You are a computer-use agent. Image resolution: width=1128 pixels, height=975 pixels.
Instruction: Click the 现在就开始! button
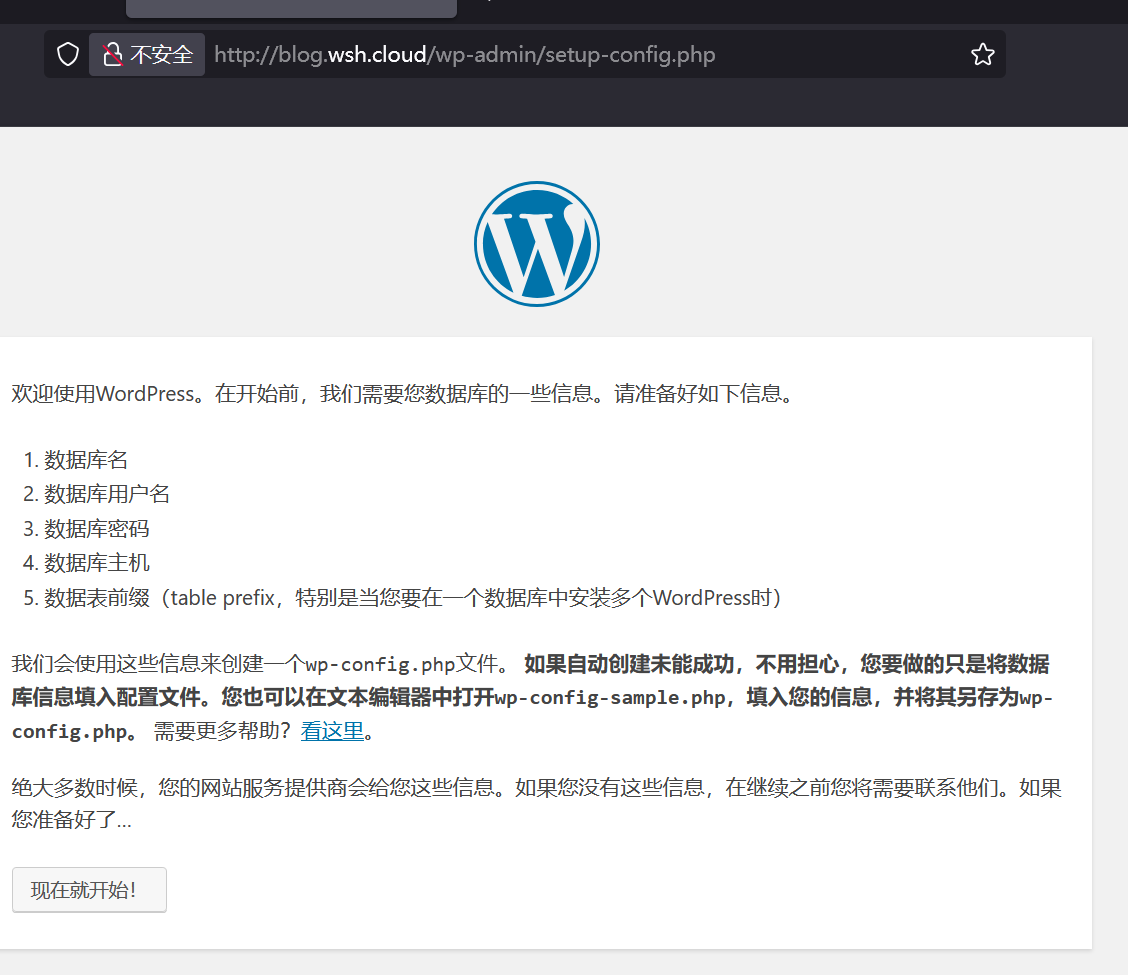click(x=89, y=890)
